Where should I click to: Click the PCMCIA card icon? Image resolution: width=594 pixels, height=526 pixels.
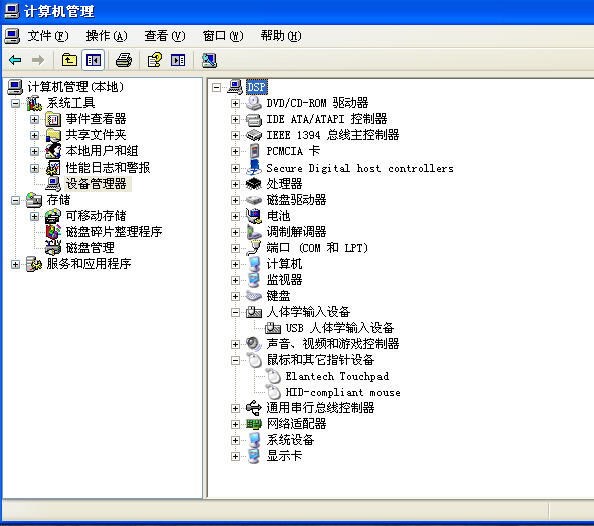pyautogui.click(x=254, y=151)
